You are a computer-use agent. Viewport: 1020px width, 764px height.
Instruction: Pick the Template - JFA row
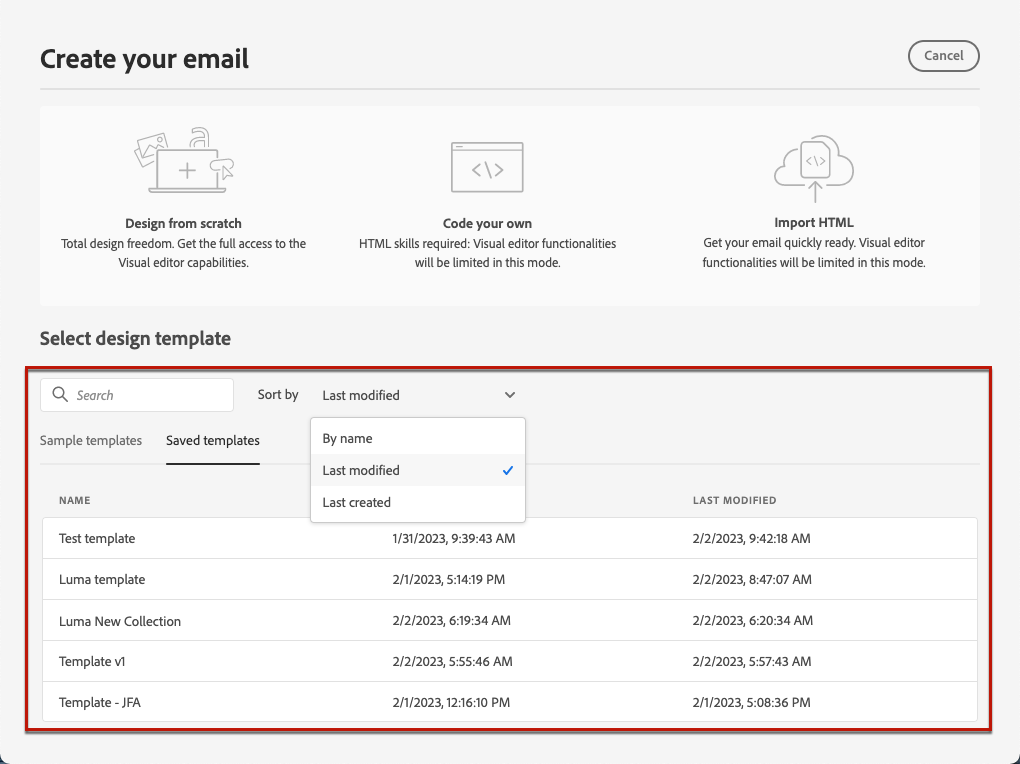510,702
